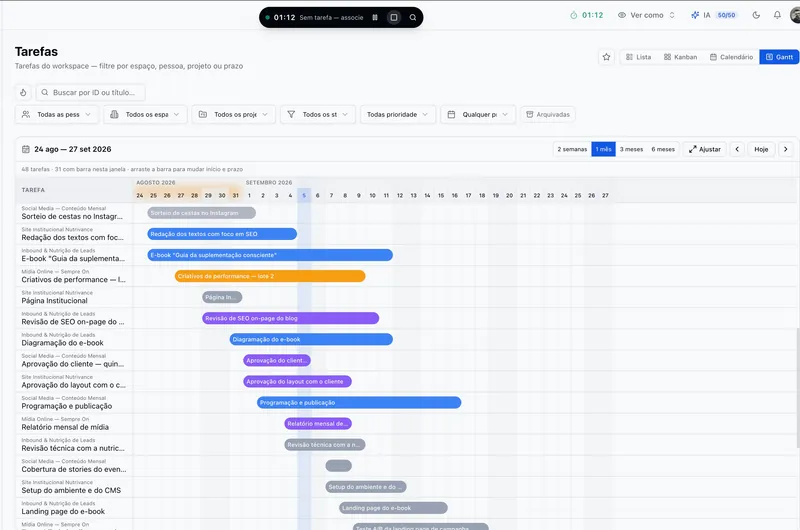The width and height of the screenshot is (800, 530).
Task: Open task row 'Página Institucional'
Action: click(74, 297)
